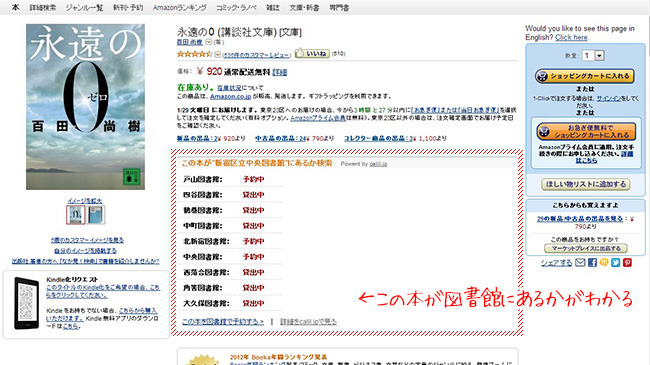Image resolution: width=650 pixels, height=365 pixels.
Task: Open ジャンル一覧 in top navigation
Action: (85, 7)
